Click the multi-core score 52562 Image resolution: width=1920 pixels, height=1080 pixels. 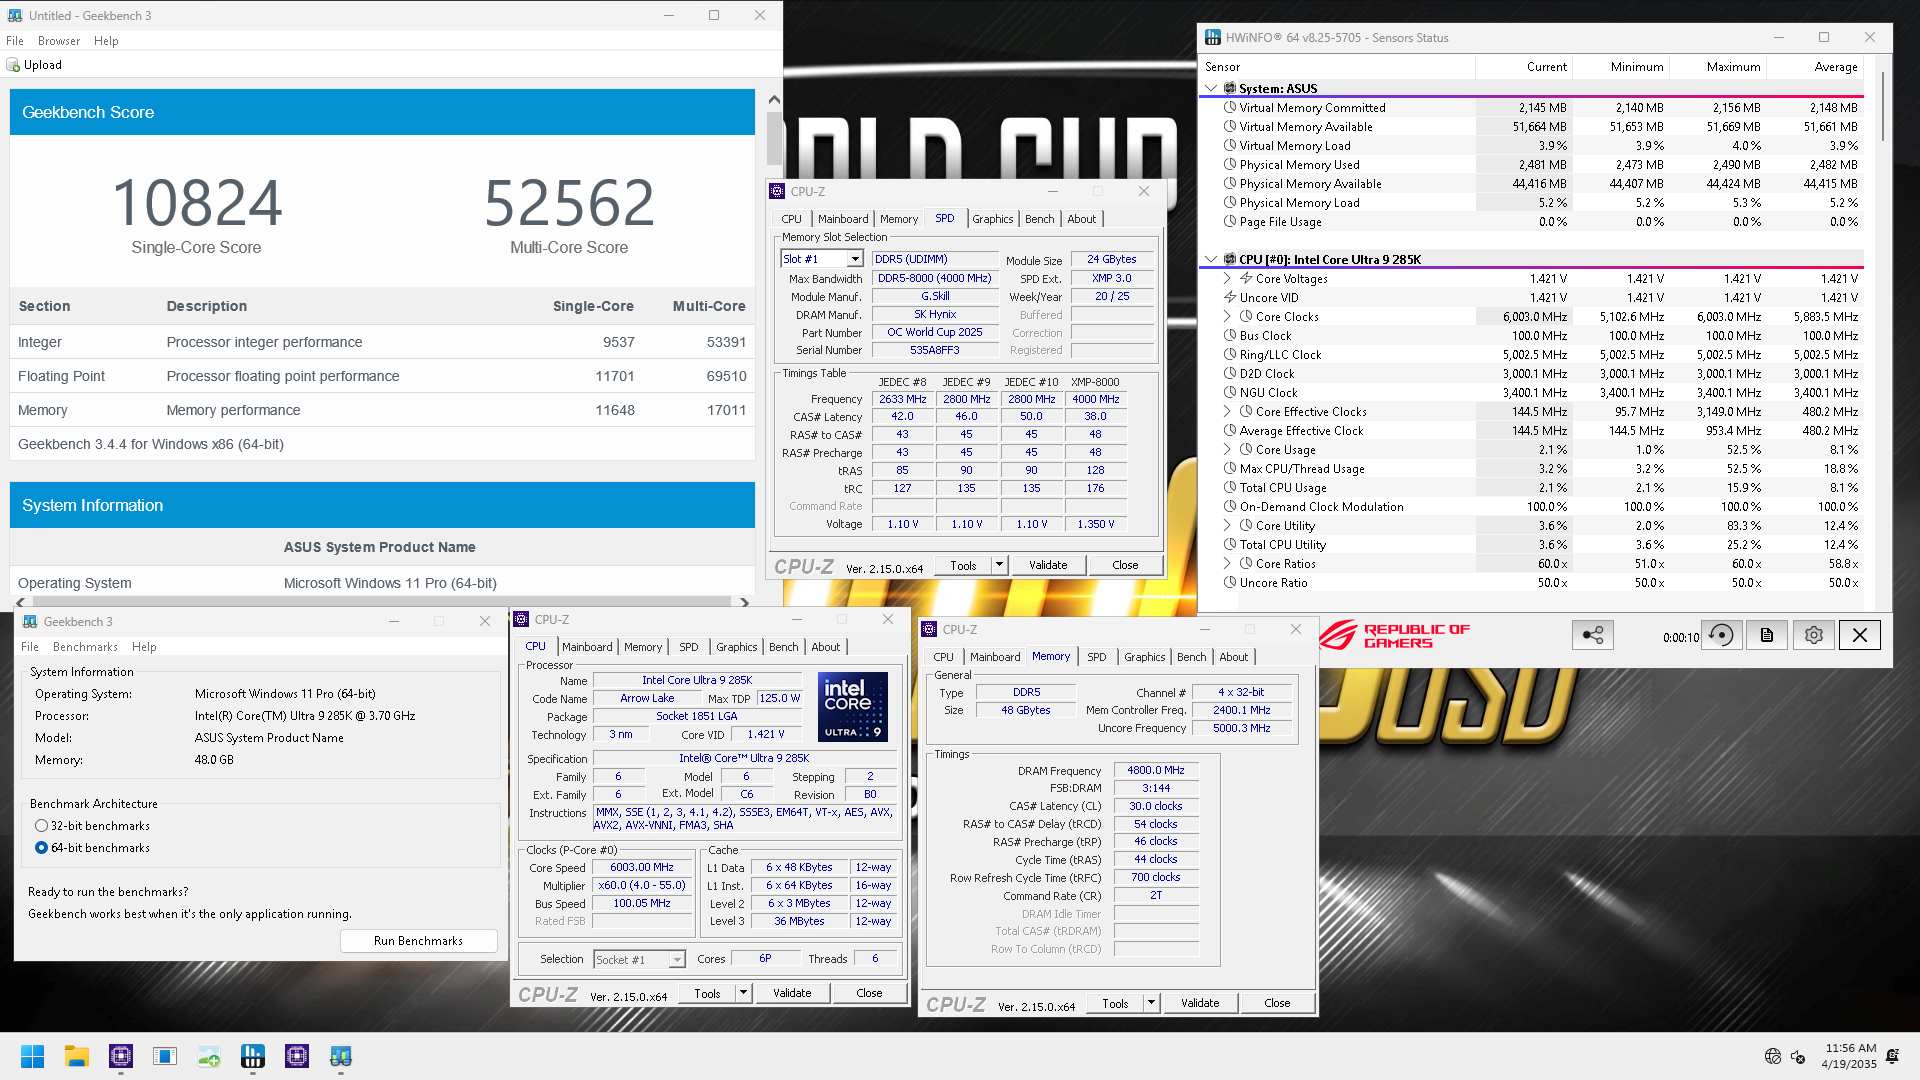click(569, 203)
